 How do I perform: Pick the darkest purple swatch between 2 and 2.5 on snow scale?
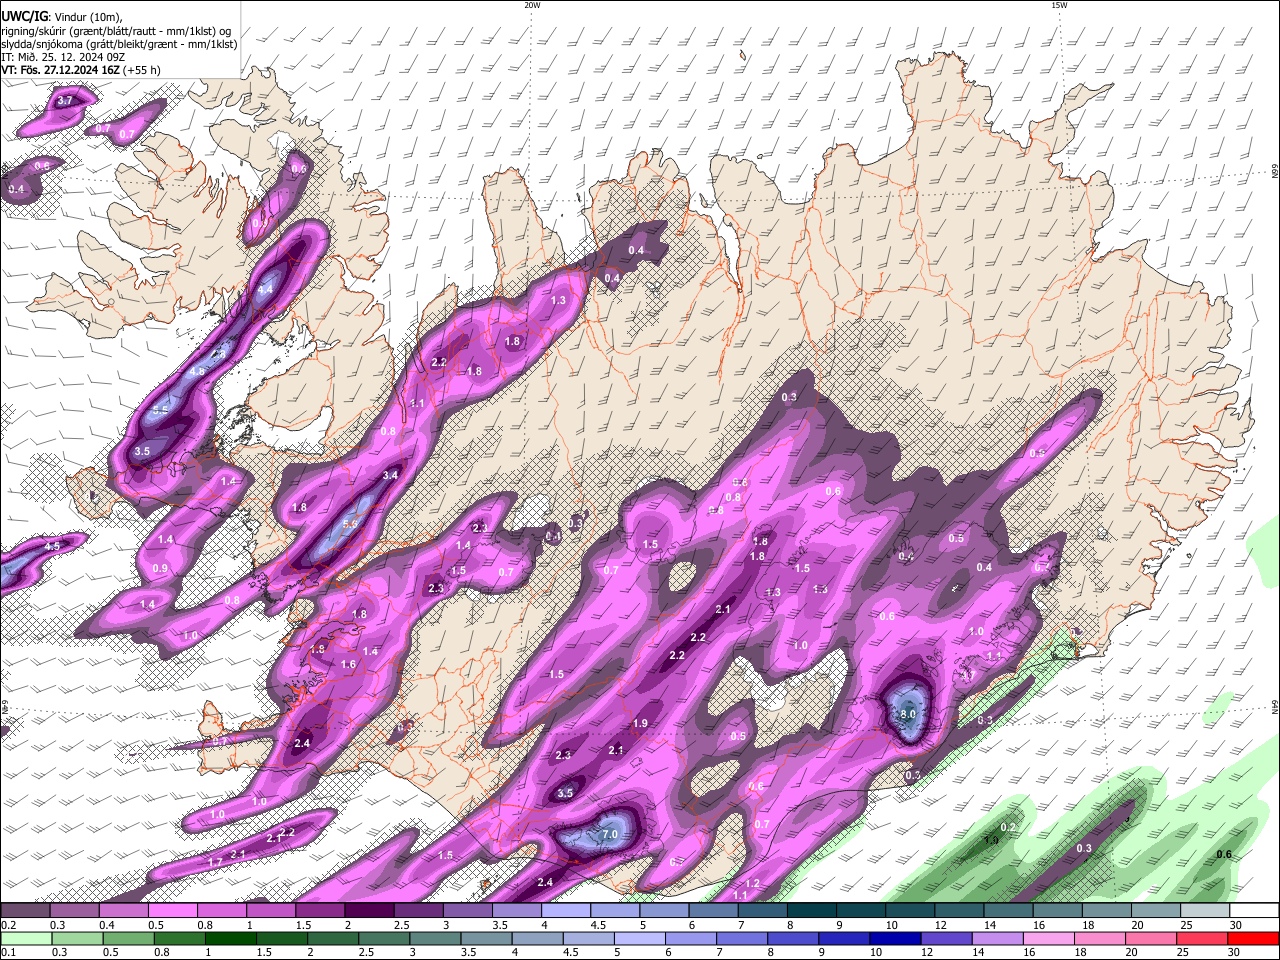(x=369, y=911)
